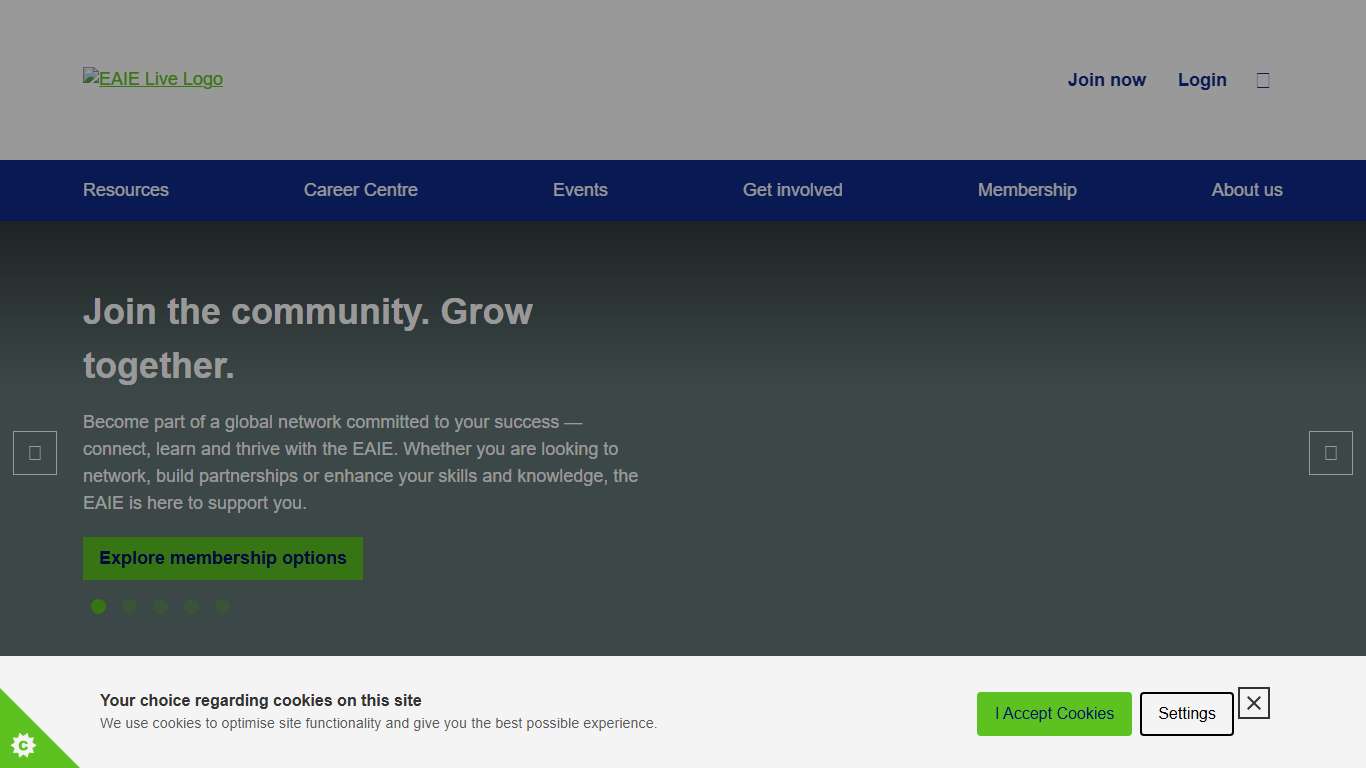Viewport: 1366px width, 768px height.
Task: Select the second carousel dot indicator
Action: (129, 607)
